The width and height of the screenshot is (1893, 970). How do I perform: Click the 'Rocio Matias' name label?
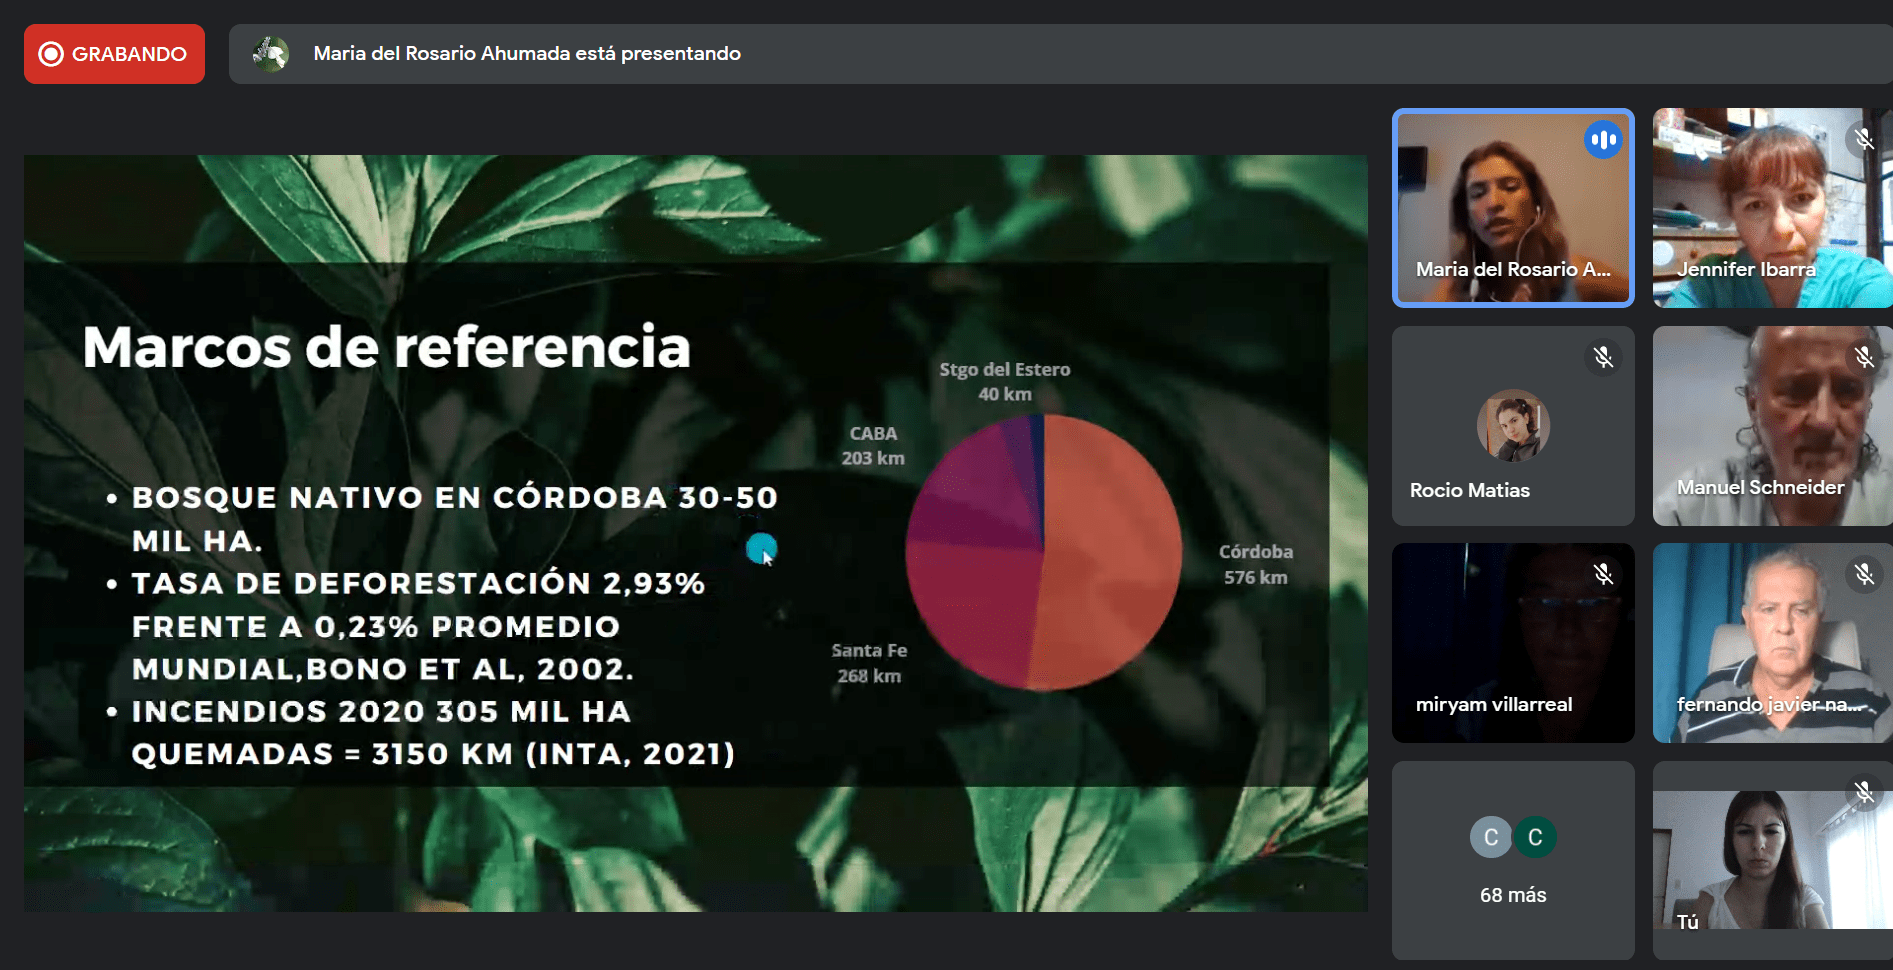coord(1470,490)
